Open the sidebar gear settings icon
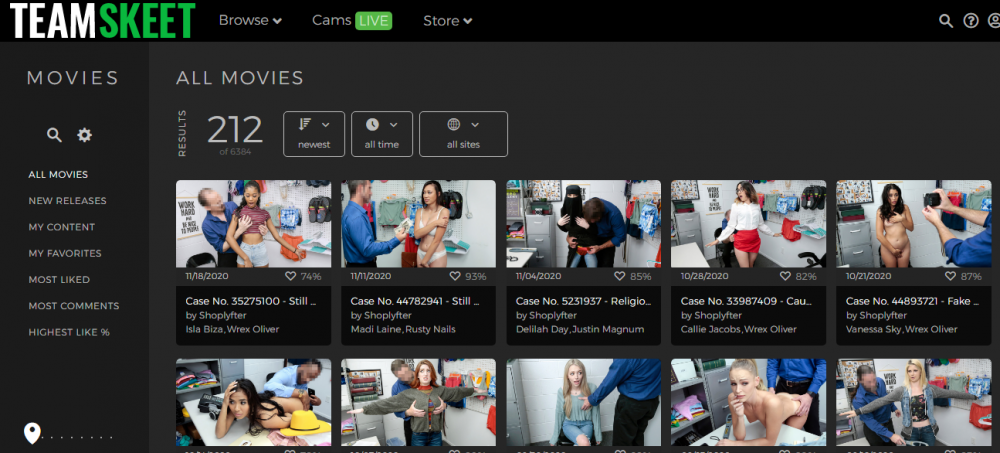The width and height of the screenshot is (1000, 453). (x=85, y=135)
